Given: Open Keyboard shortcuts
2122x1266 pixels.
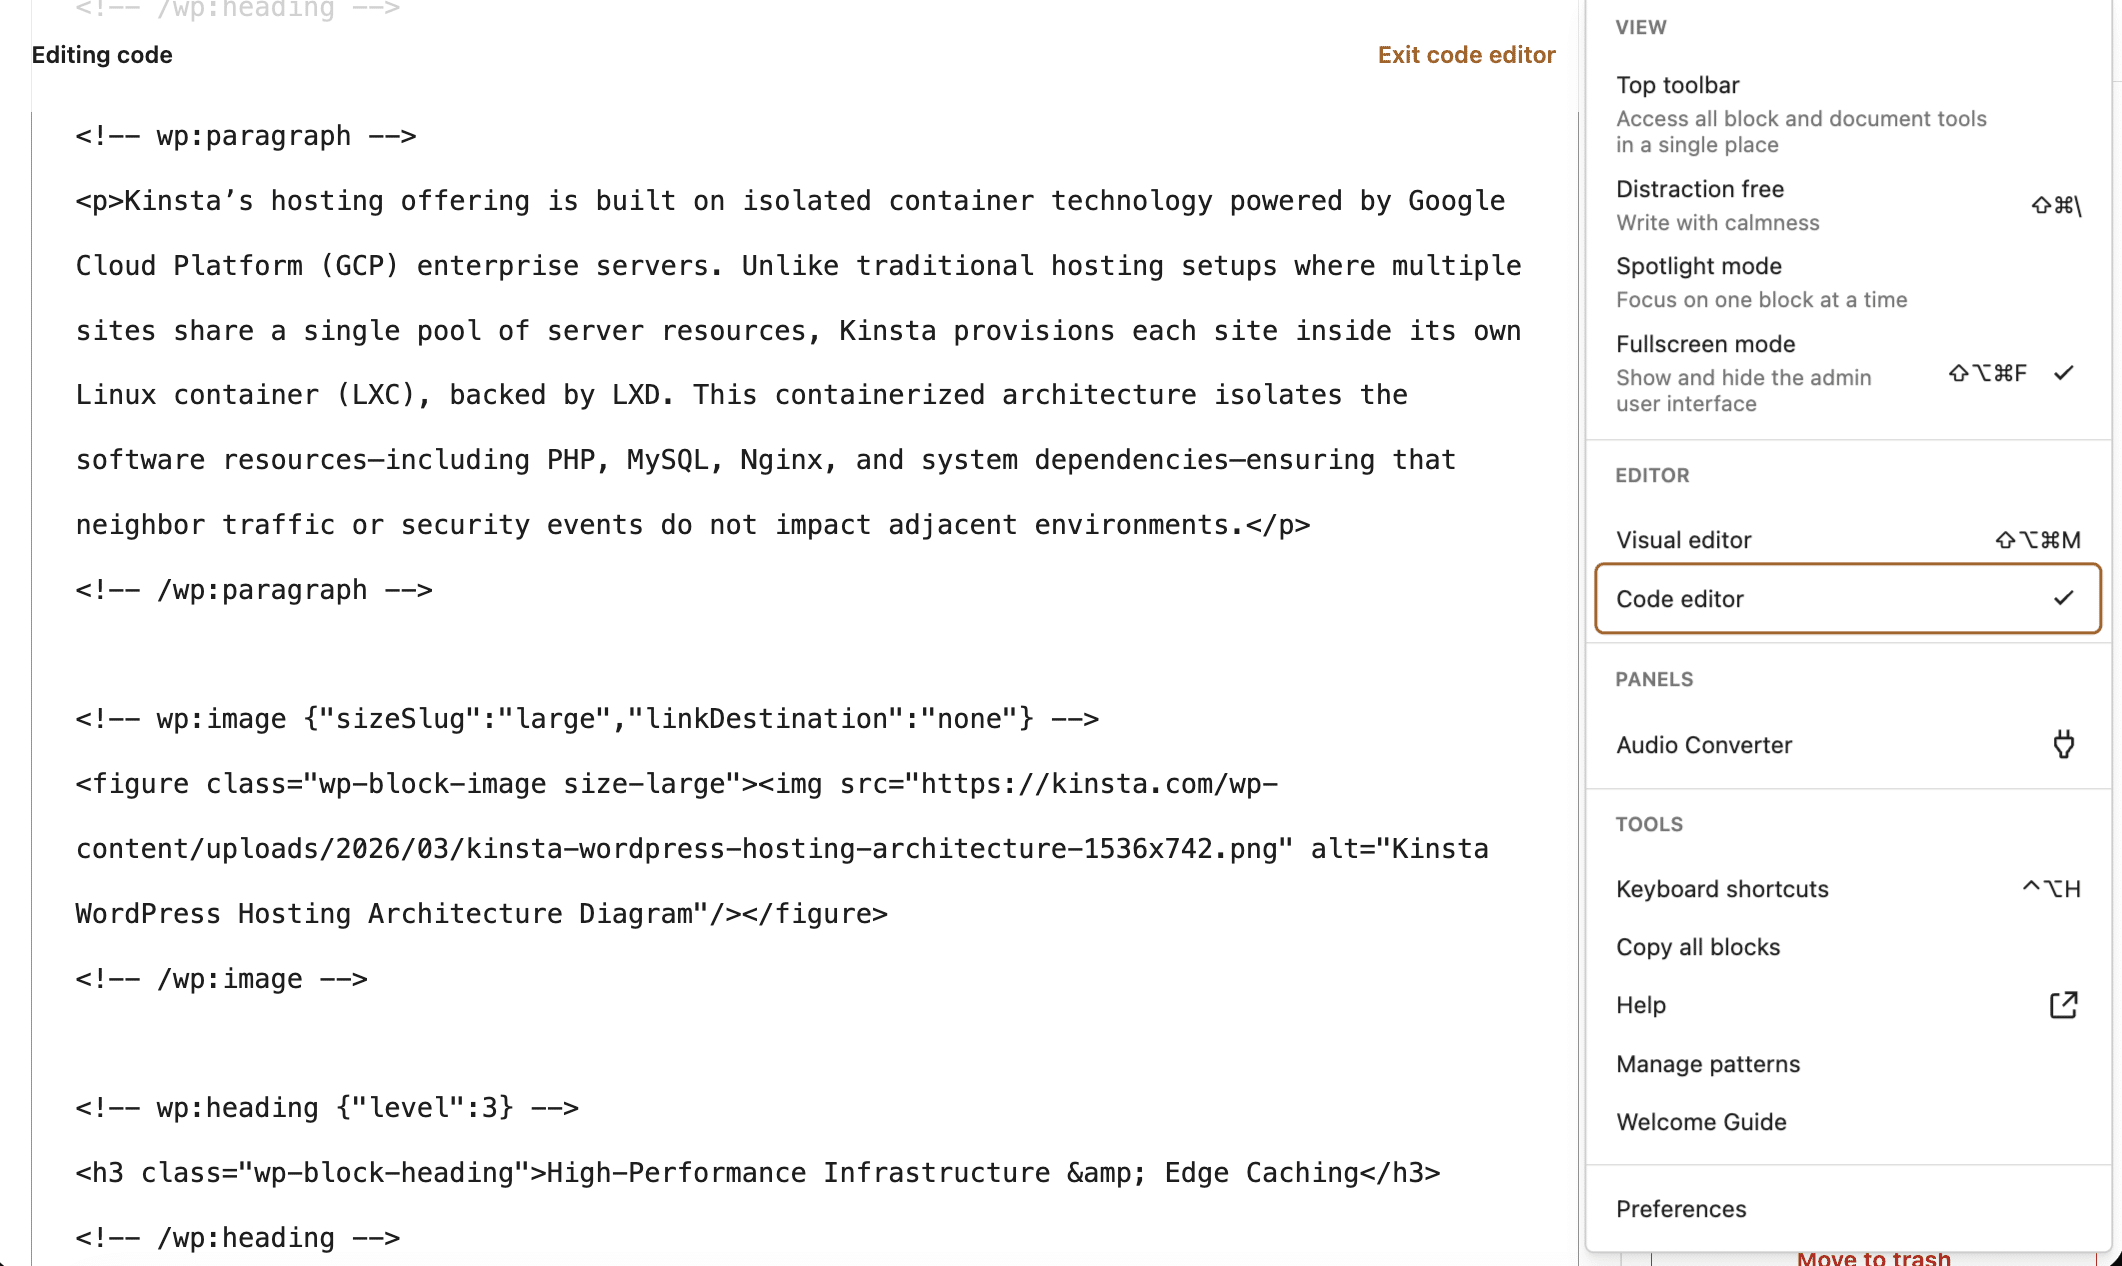Looking at the screenshot, I should pos(1848,889).
